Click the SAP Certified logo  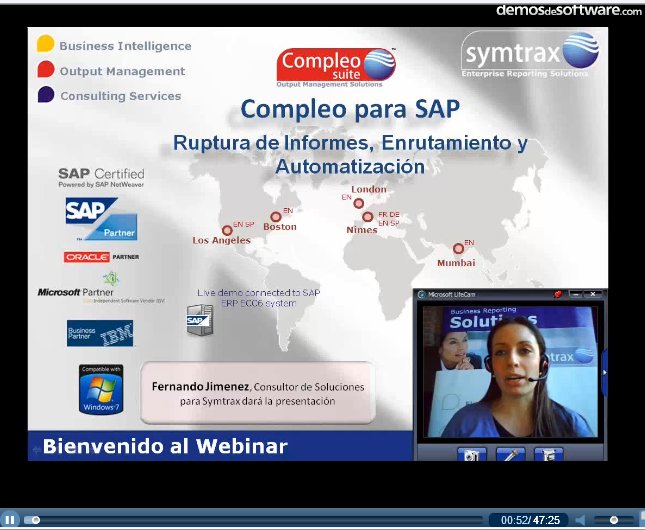click(101, 177)
